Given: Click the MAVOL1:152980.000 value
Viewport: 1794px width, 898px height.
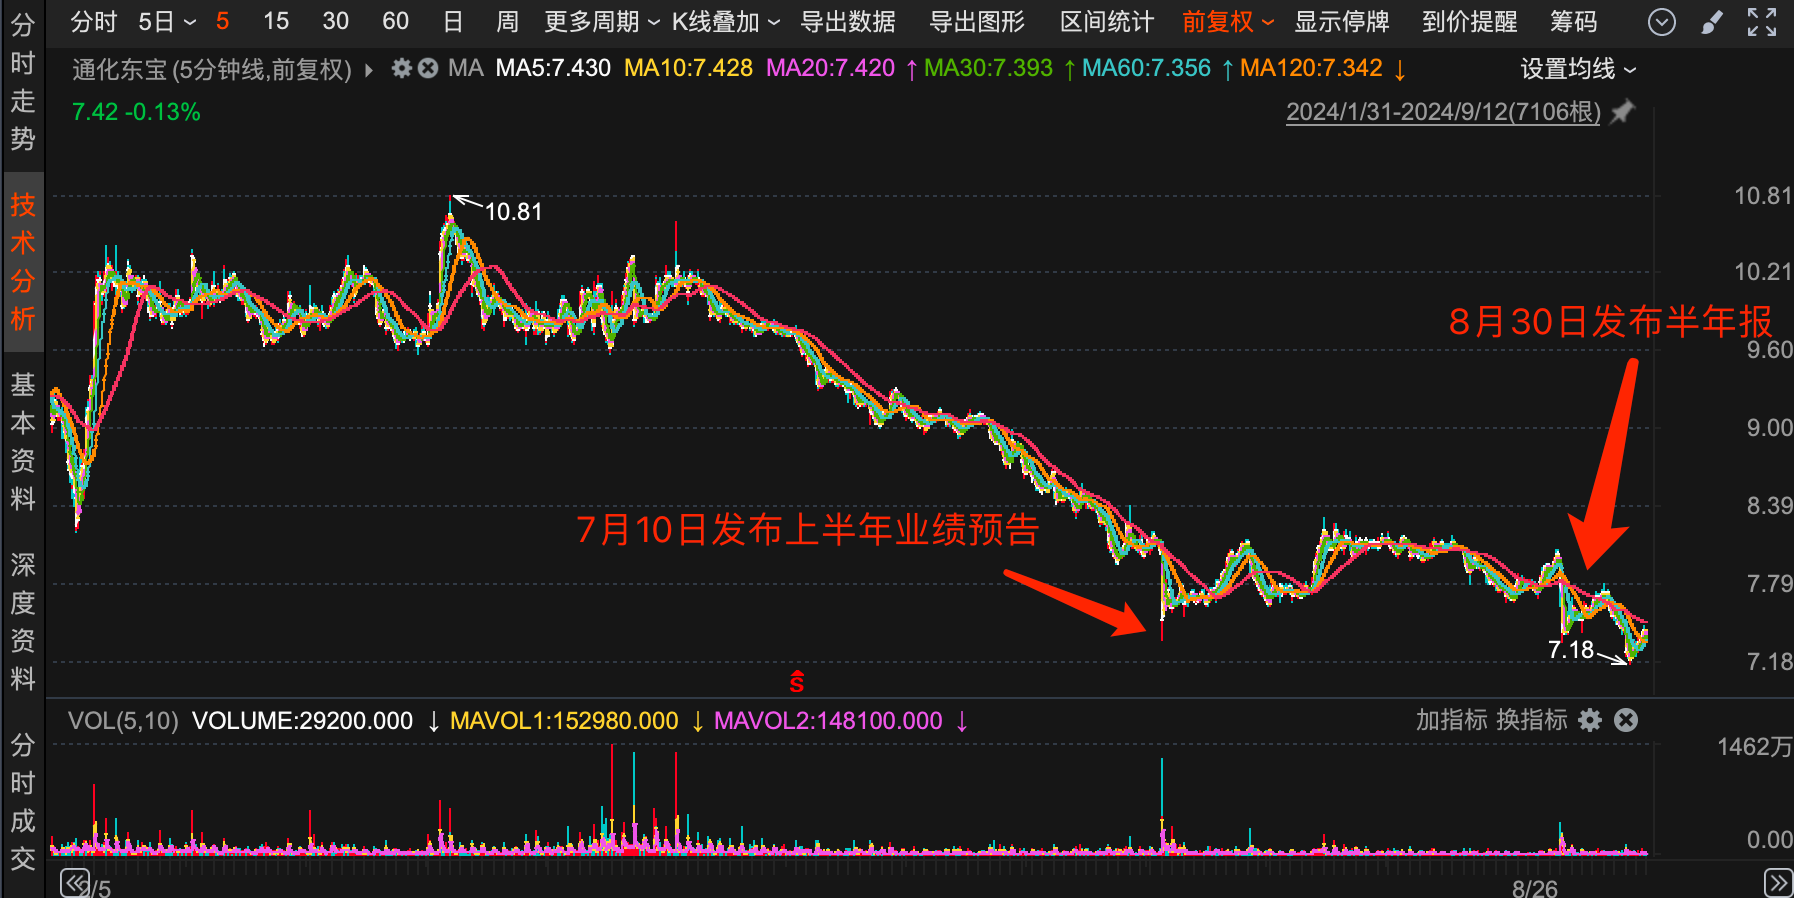Looking at the screenshot, I should [x=564, y=720].
